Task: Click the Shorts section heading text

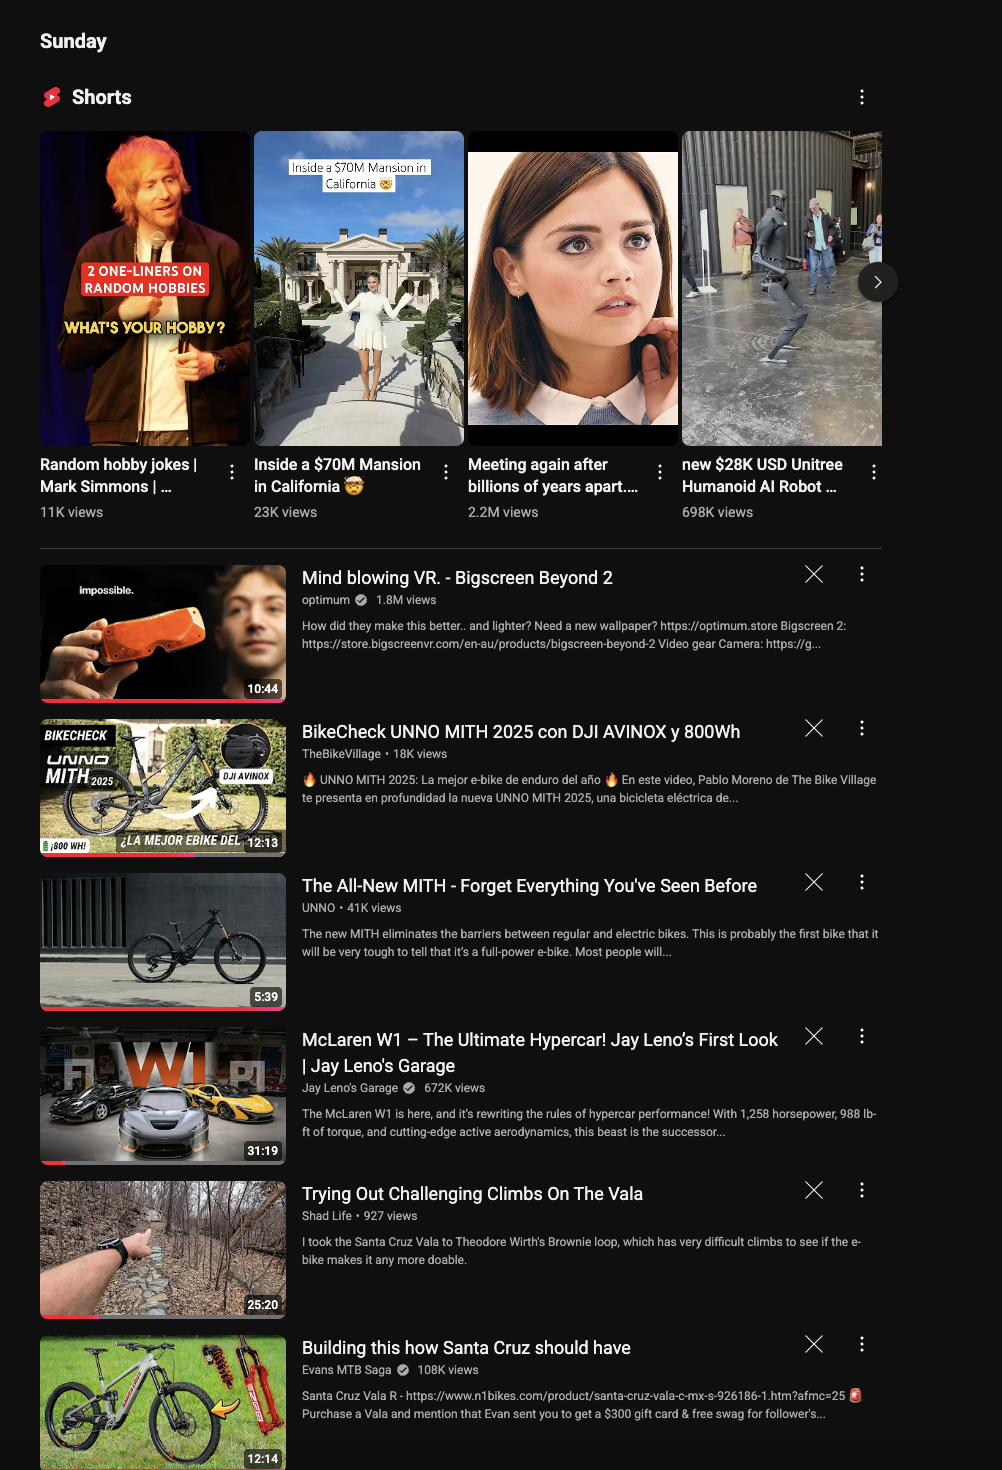Action: (102, 97)
